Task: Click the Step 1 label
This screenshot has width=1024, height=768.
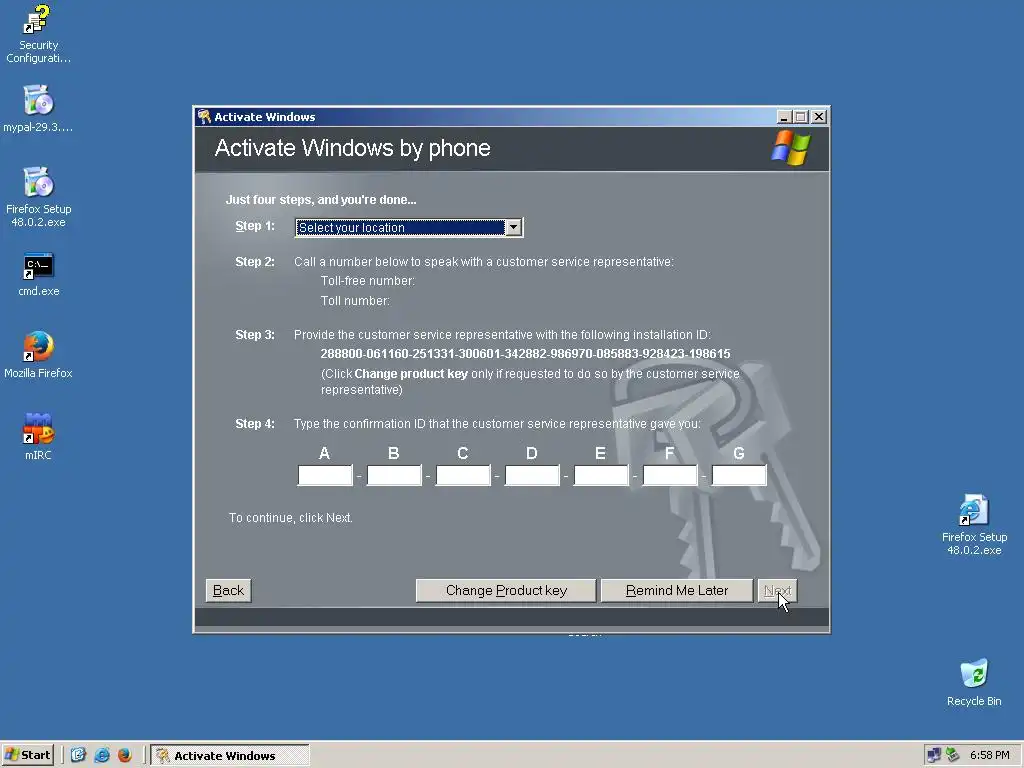Action: click(255, 226)
